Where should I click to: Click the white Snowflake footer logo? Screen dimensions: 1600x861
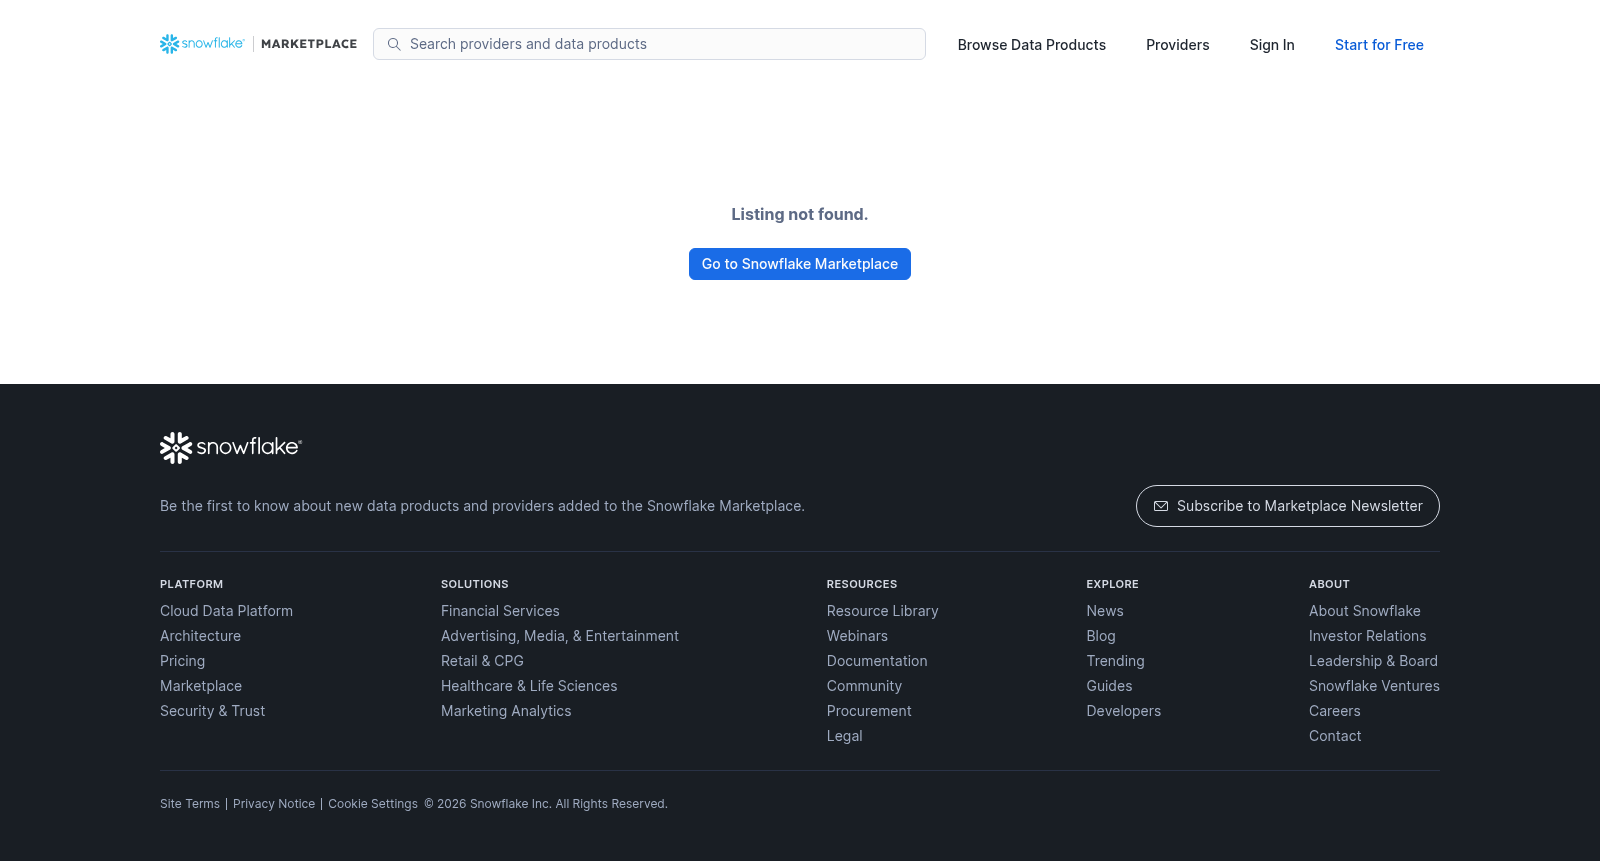point(231,448)
